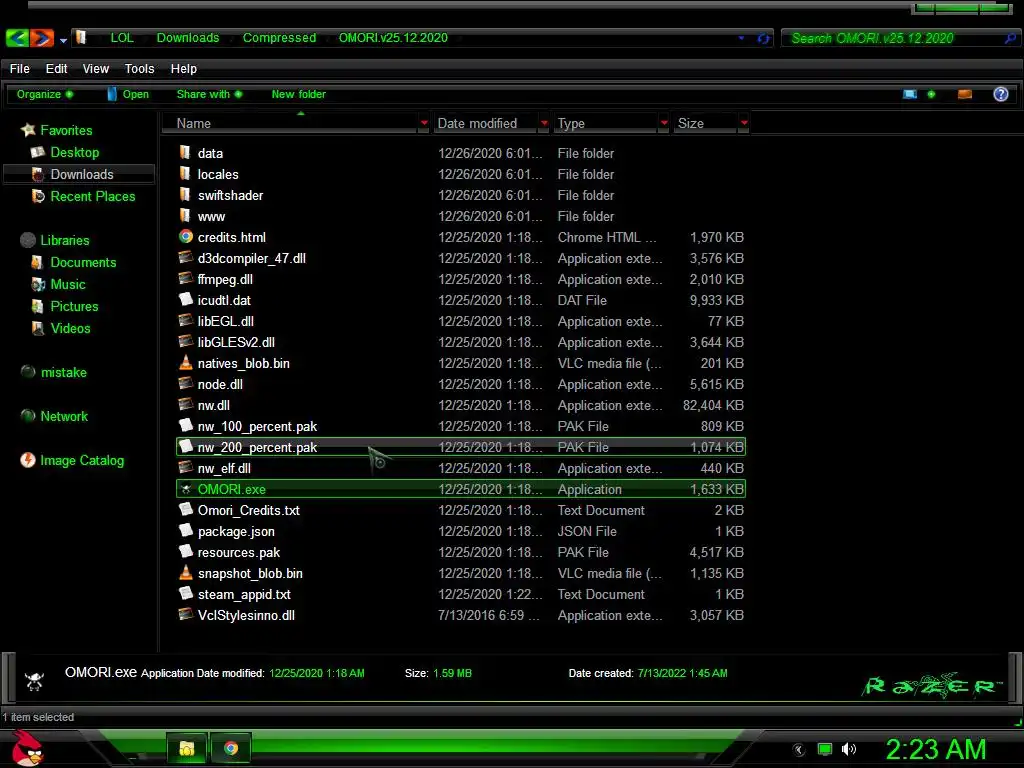This screenshot has width=1024, height=768.
Task: Sort by the Type column header
Action: coord(606,123)
